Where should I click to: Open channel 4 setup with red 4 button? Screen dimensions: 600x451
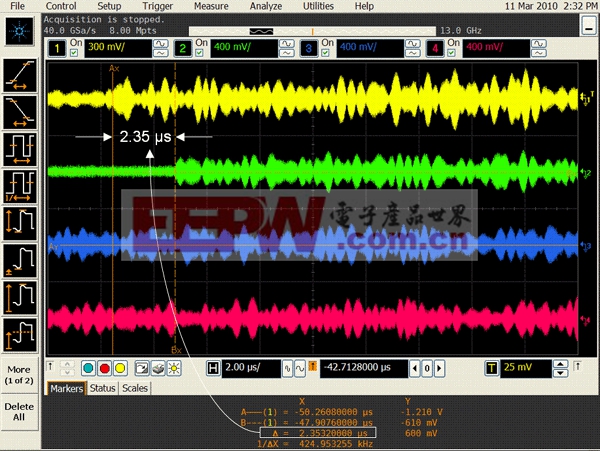[435, 48]
